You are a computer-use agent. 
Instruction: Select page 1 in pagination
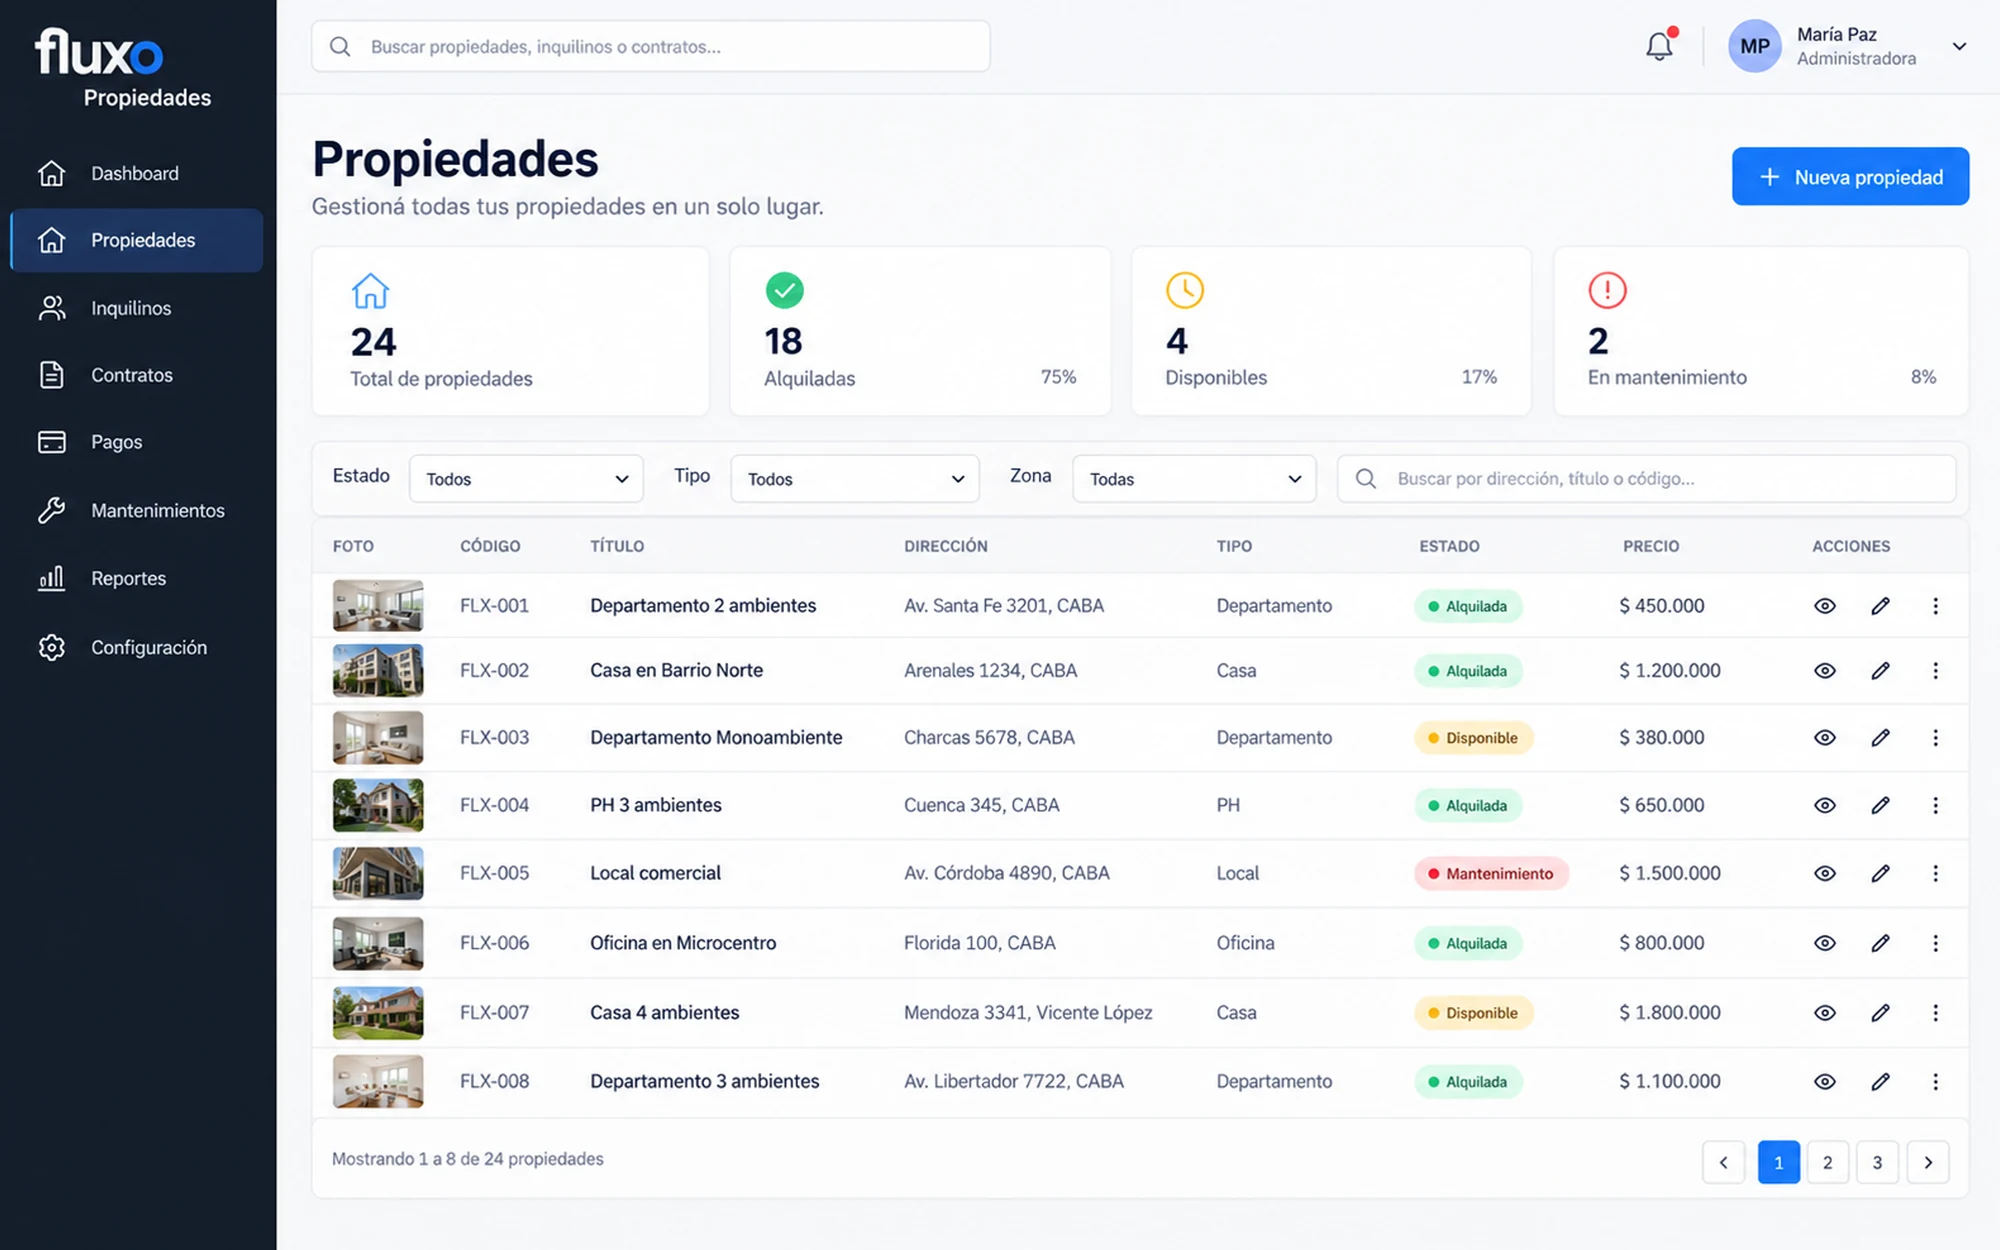click(1778, 1162)
